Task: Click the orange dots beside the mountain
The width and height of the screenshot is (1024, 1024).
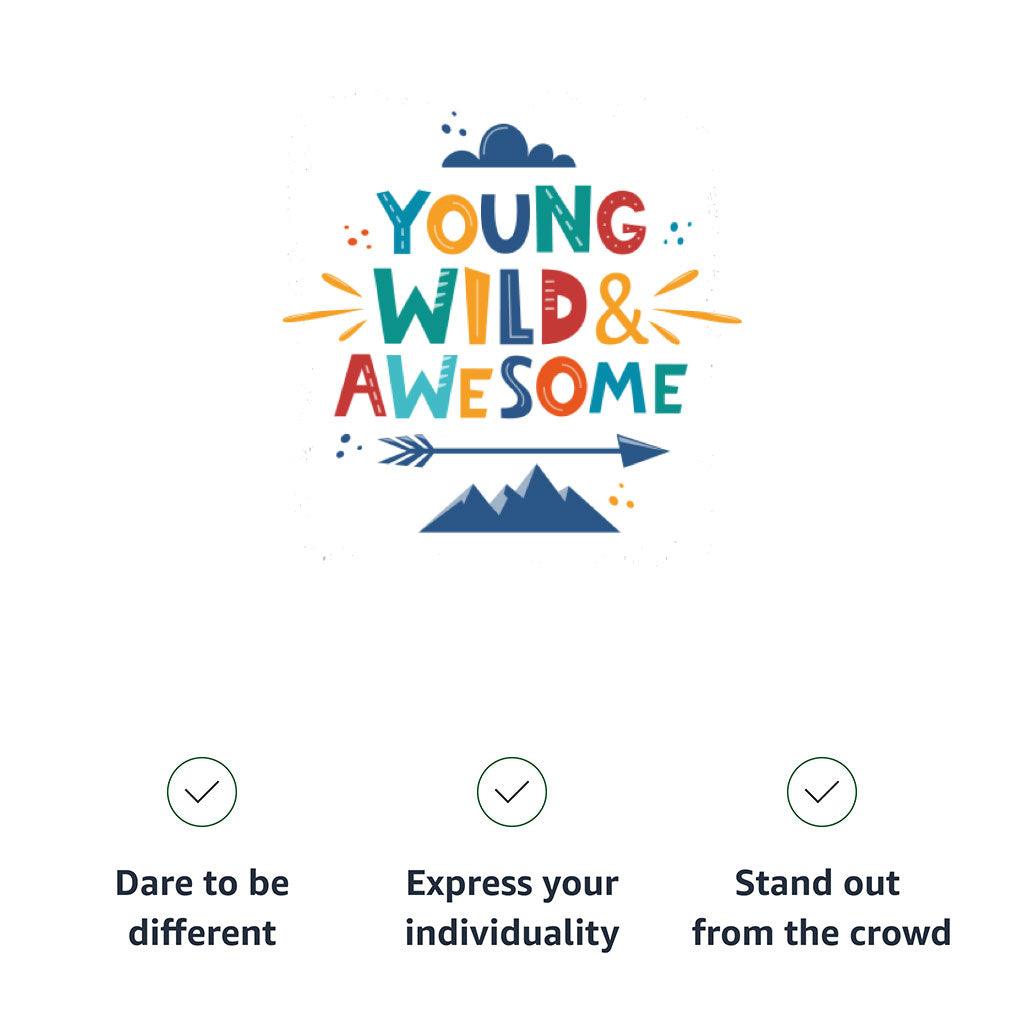Action: 622,495
